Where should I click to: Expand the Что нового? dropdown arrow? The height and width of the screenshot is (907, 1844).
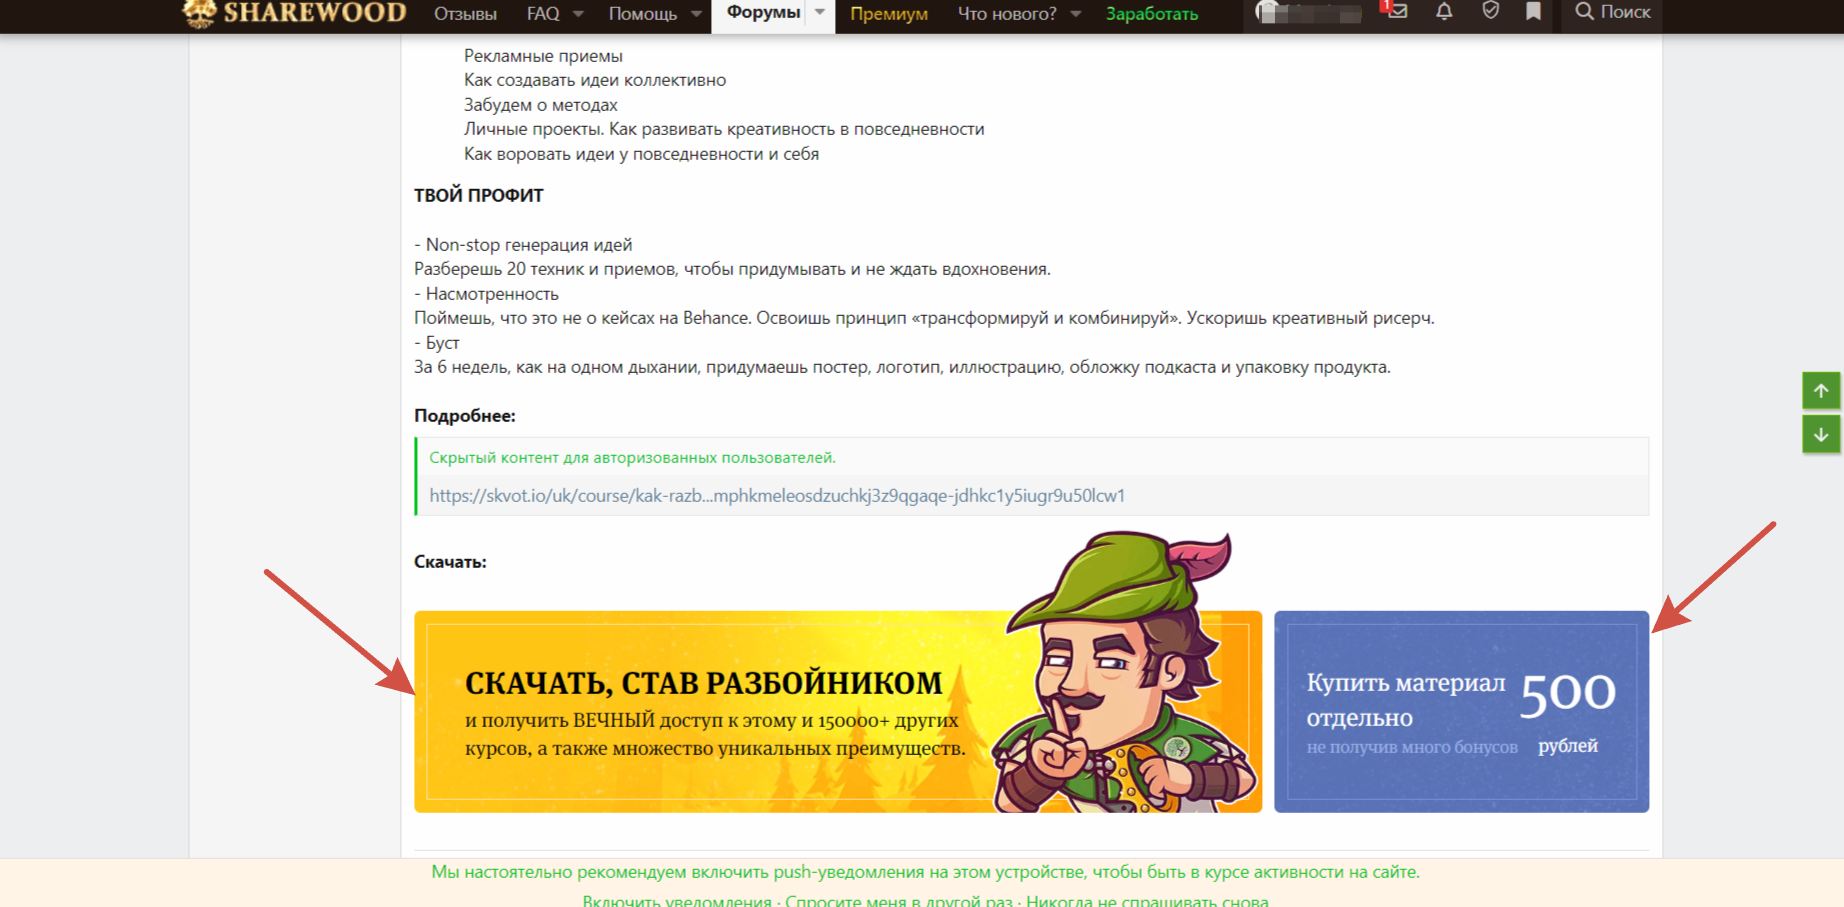pyautogui.click(x=1076, y=14)
